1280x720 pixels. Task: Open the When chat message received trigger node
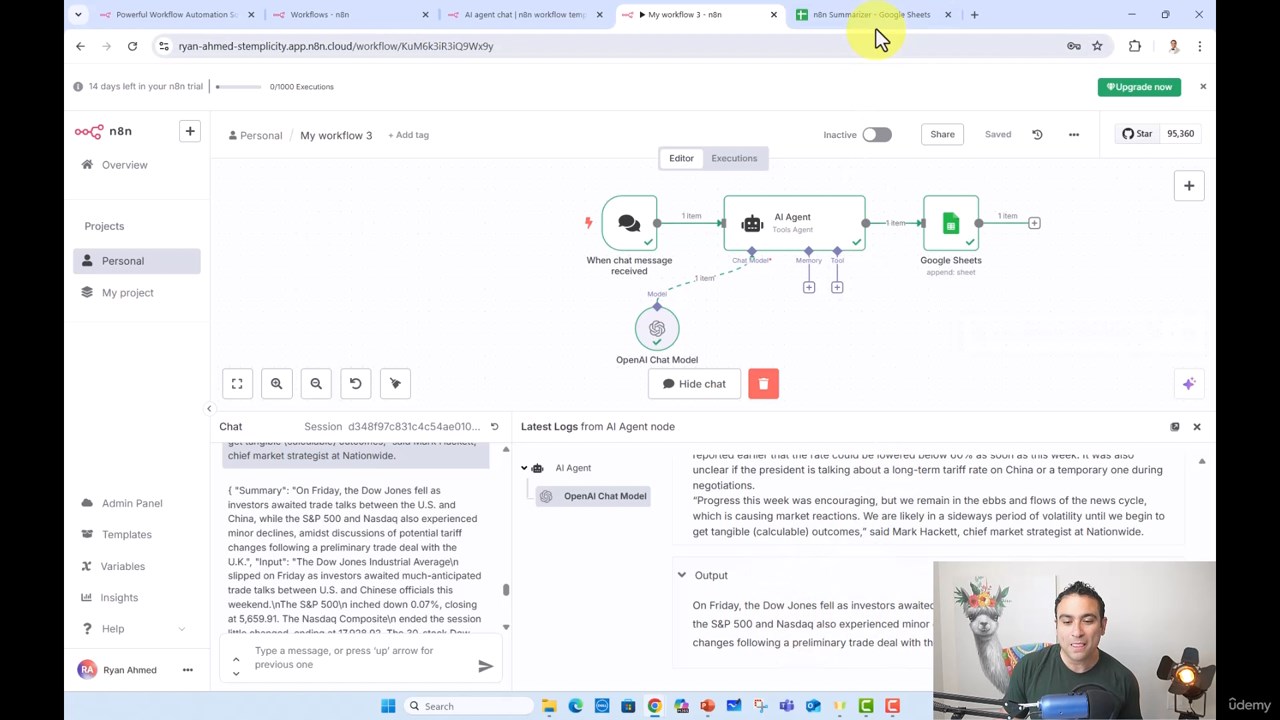(x=629, y=223)
